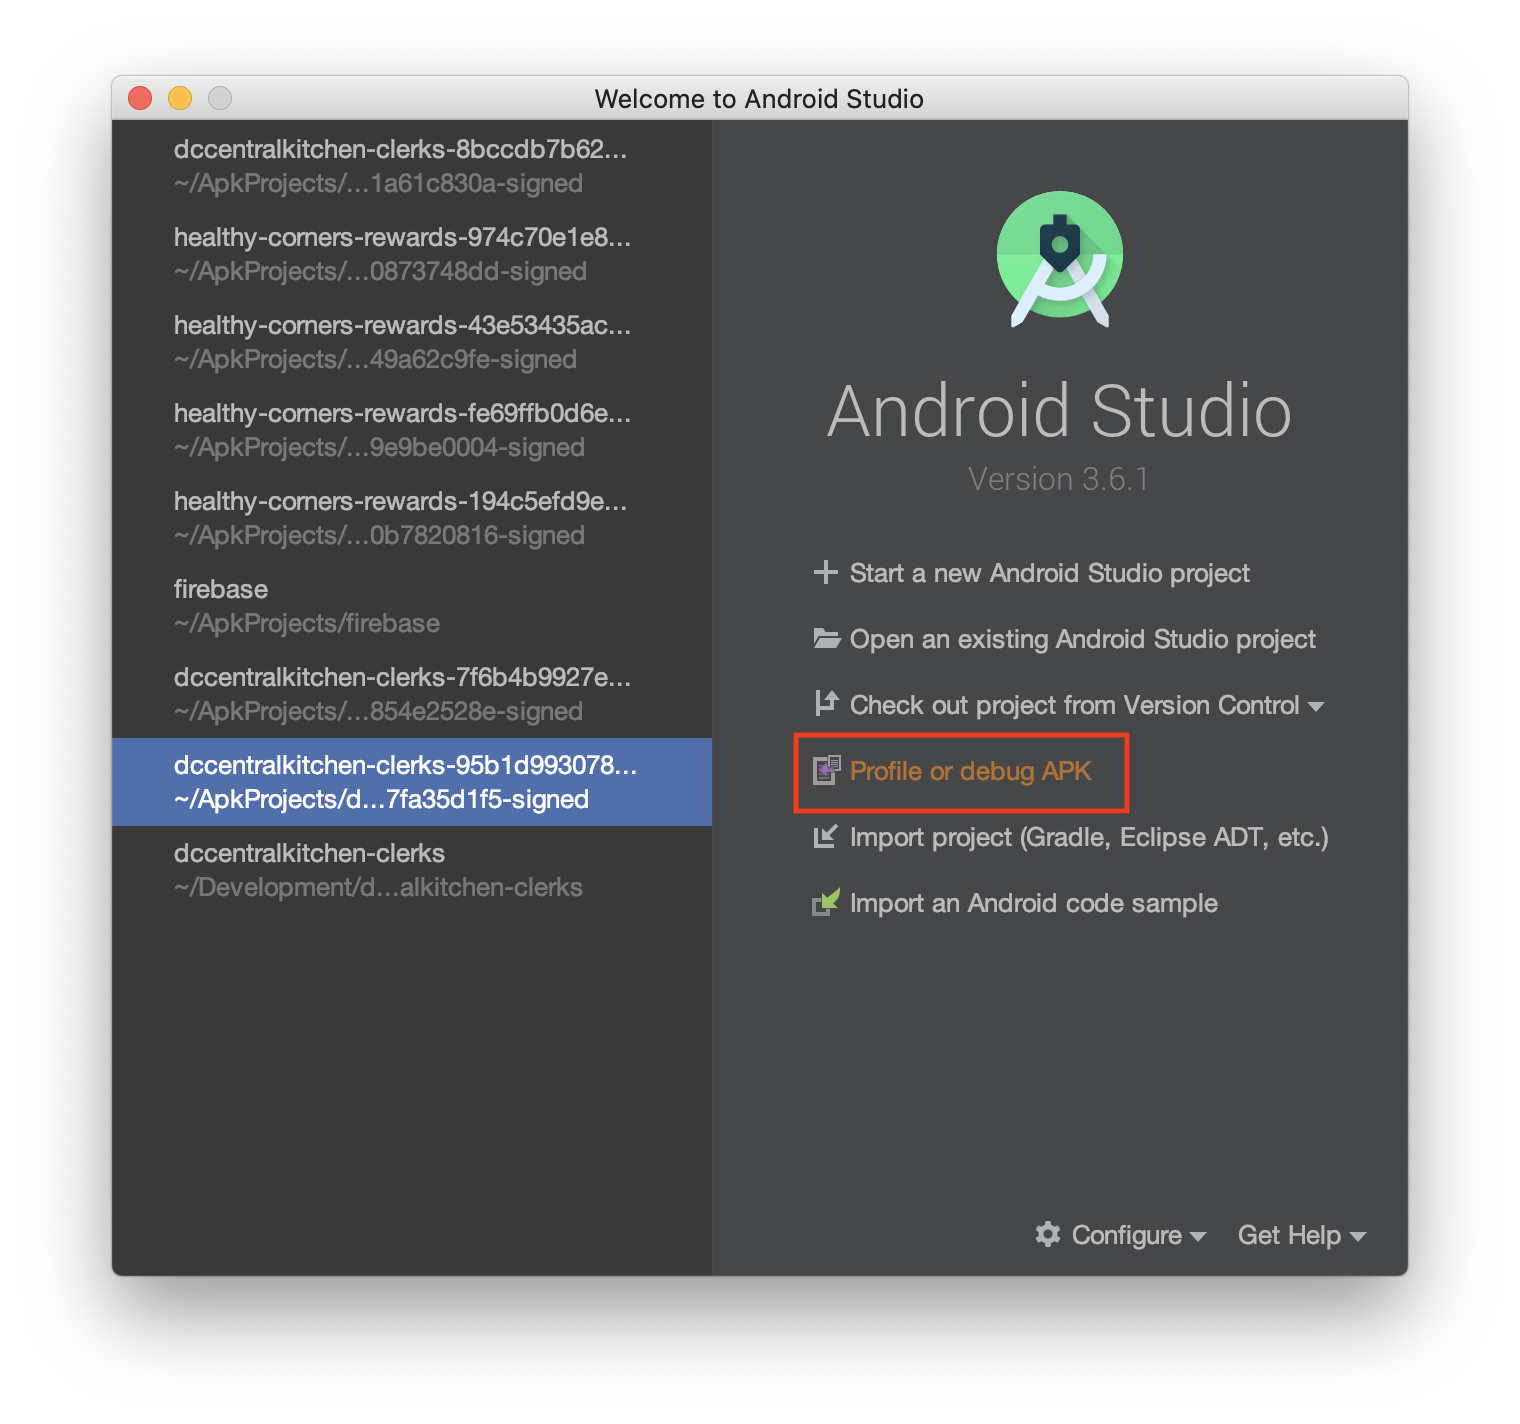Click the open folder icon

coord(826,638)
